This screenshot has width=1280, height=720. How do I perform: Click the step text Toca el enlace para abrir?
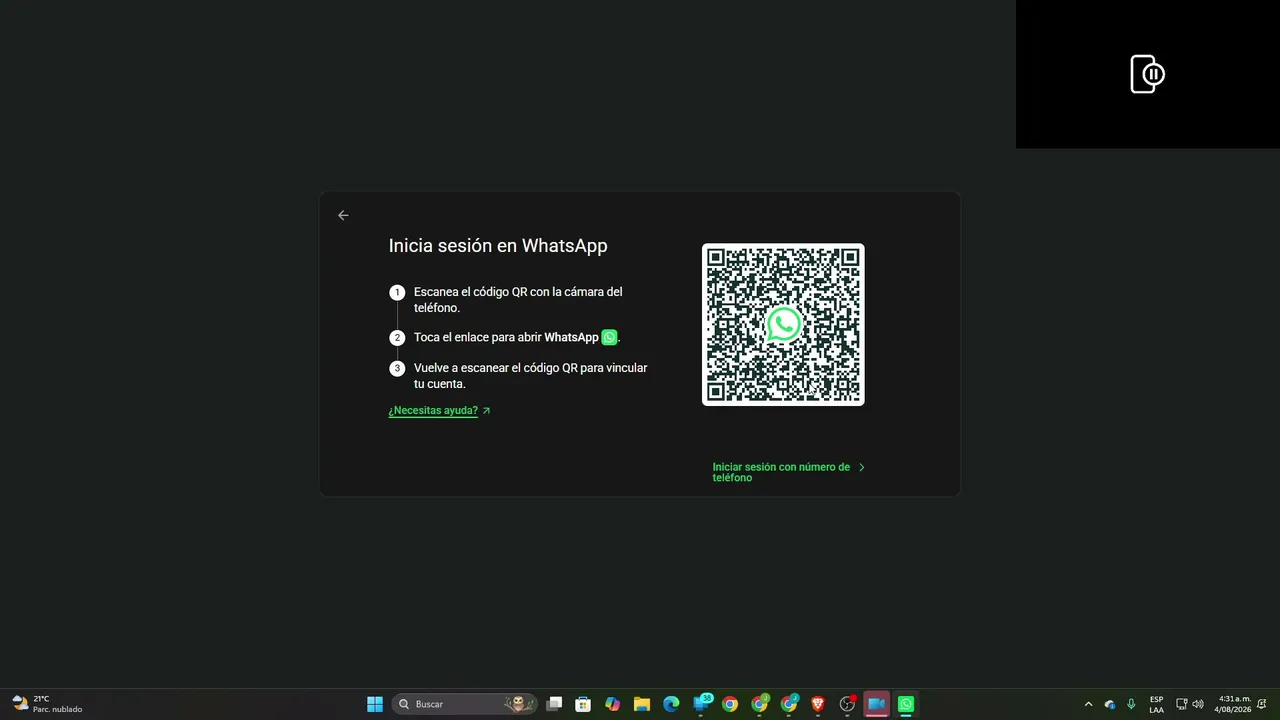coord(517,337)
